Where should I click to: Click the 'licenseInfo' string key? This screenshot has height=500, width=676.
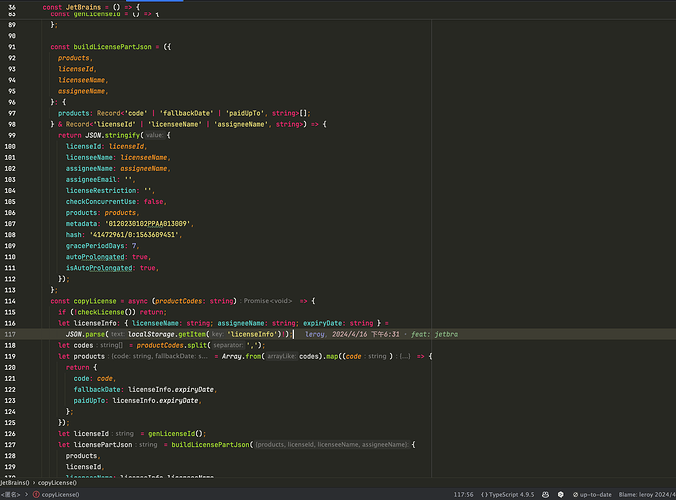253,334
